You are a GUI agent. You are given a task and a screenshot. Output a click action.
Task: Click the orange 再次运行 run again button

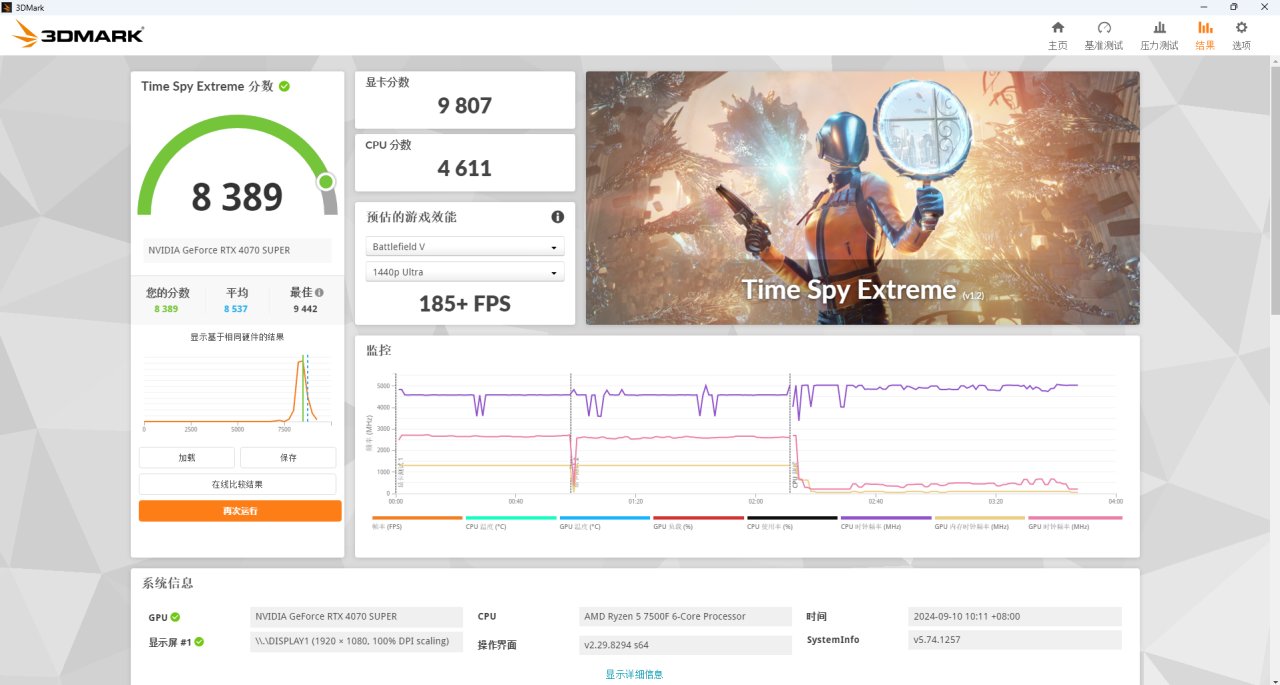pos(240,511)
